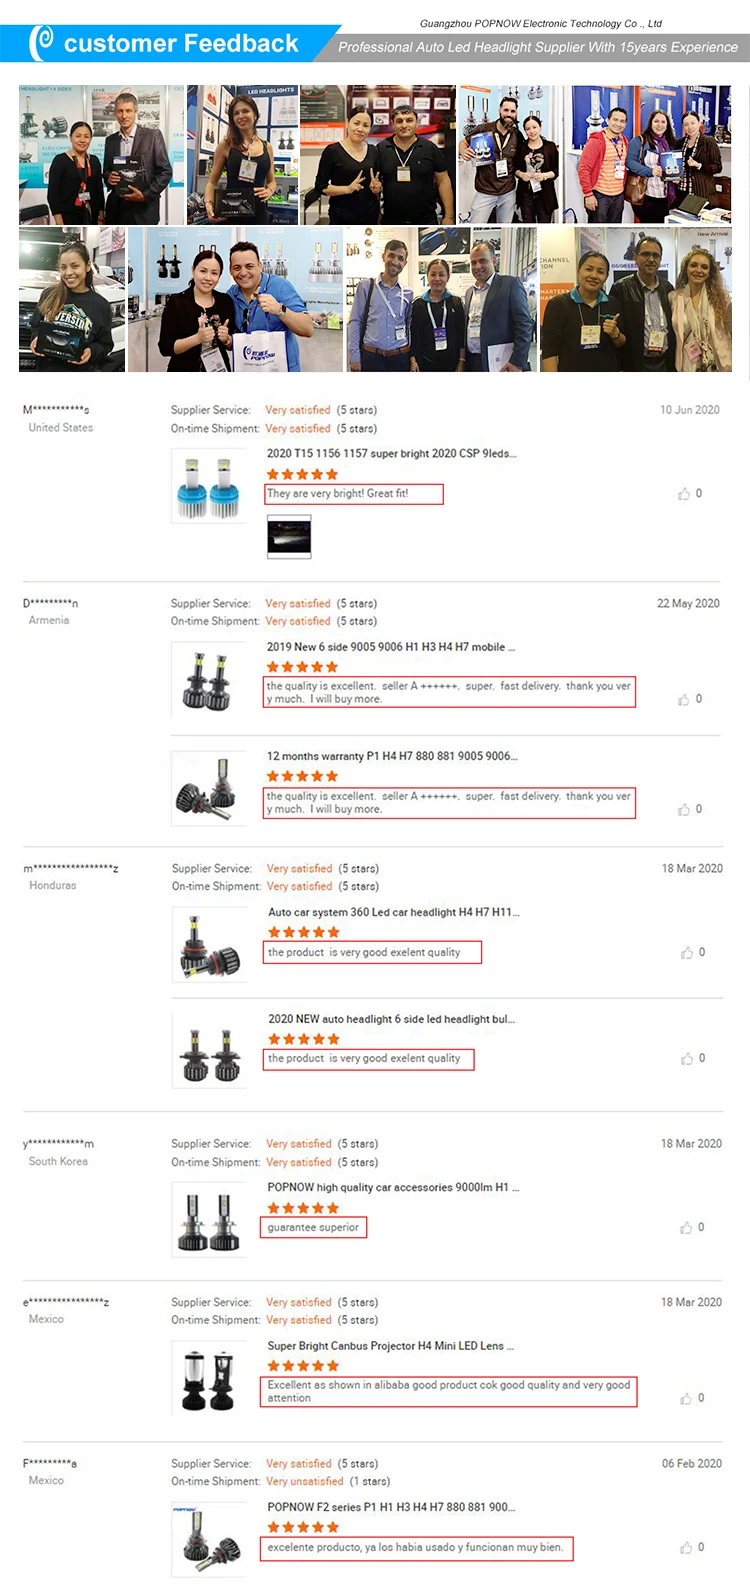750x1587 pixels.
Task: Open the 12 months warranty P1 H4 link
Action: point(392,756)
